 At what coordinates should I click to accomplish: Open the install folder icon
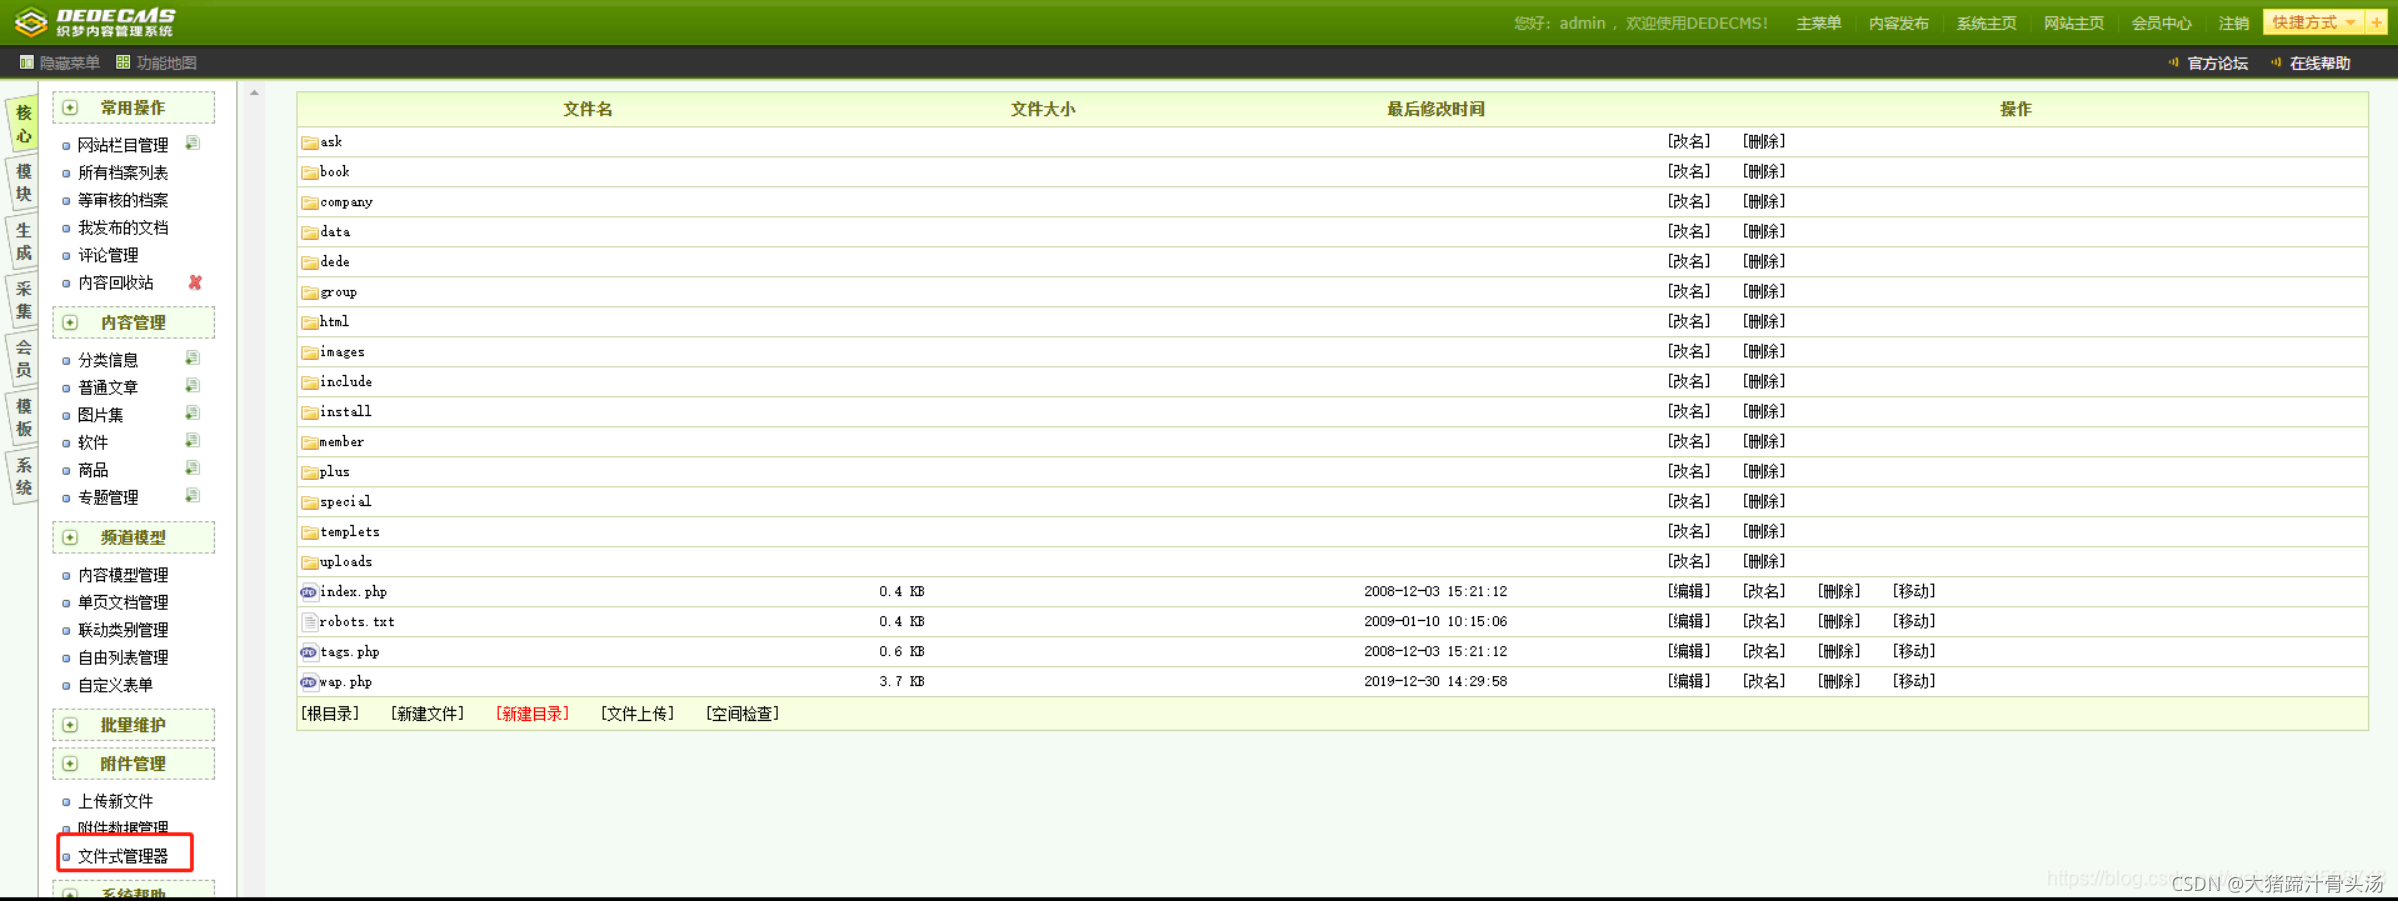pos(310,413)
